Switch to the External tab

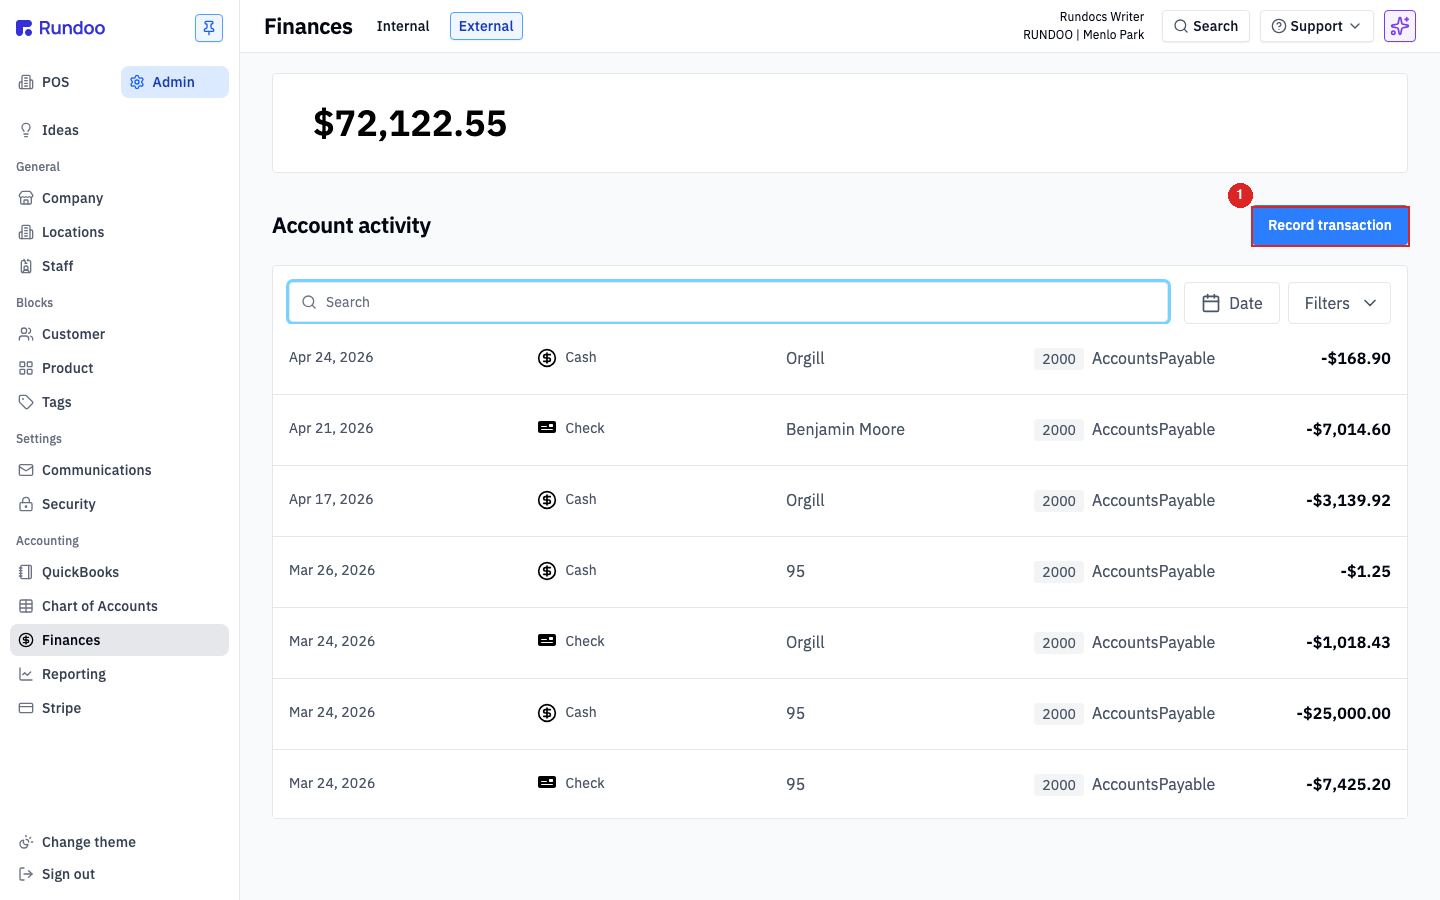(x=486, y=26)
